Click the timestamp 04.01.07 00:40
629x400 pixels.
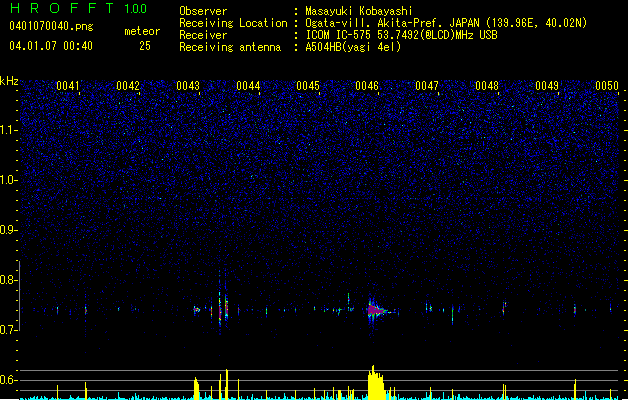click(51, 46)
